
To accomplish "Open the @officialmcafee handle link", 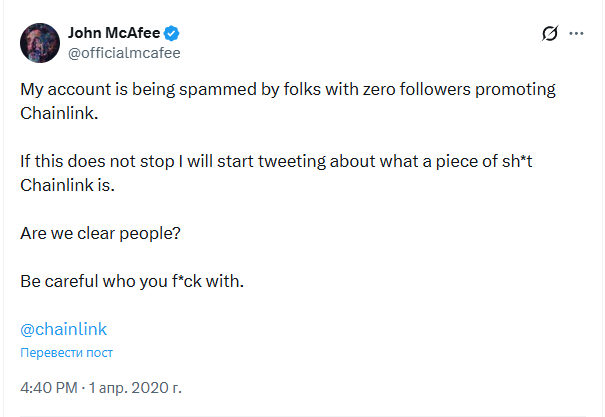I will 123,51.
